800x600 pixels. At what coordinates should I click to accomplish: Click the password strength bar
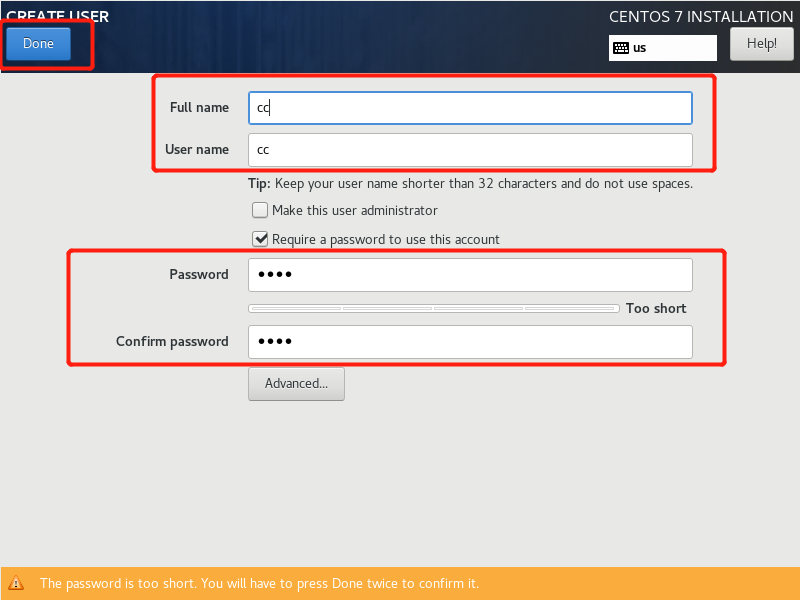(x=434, y=308)
